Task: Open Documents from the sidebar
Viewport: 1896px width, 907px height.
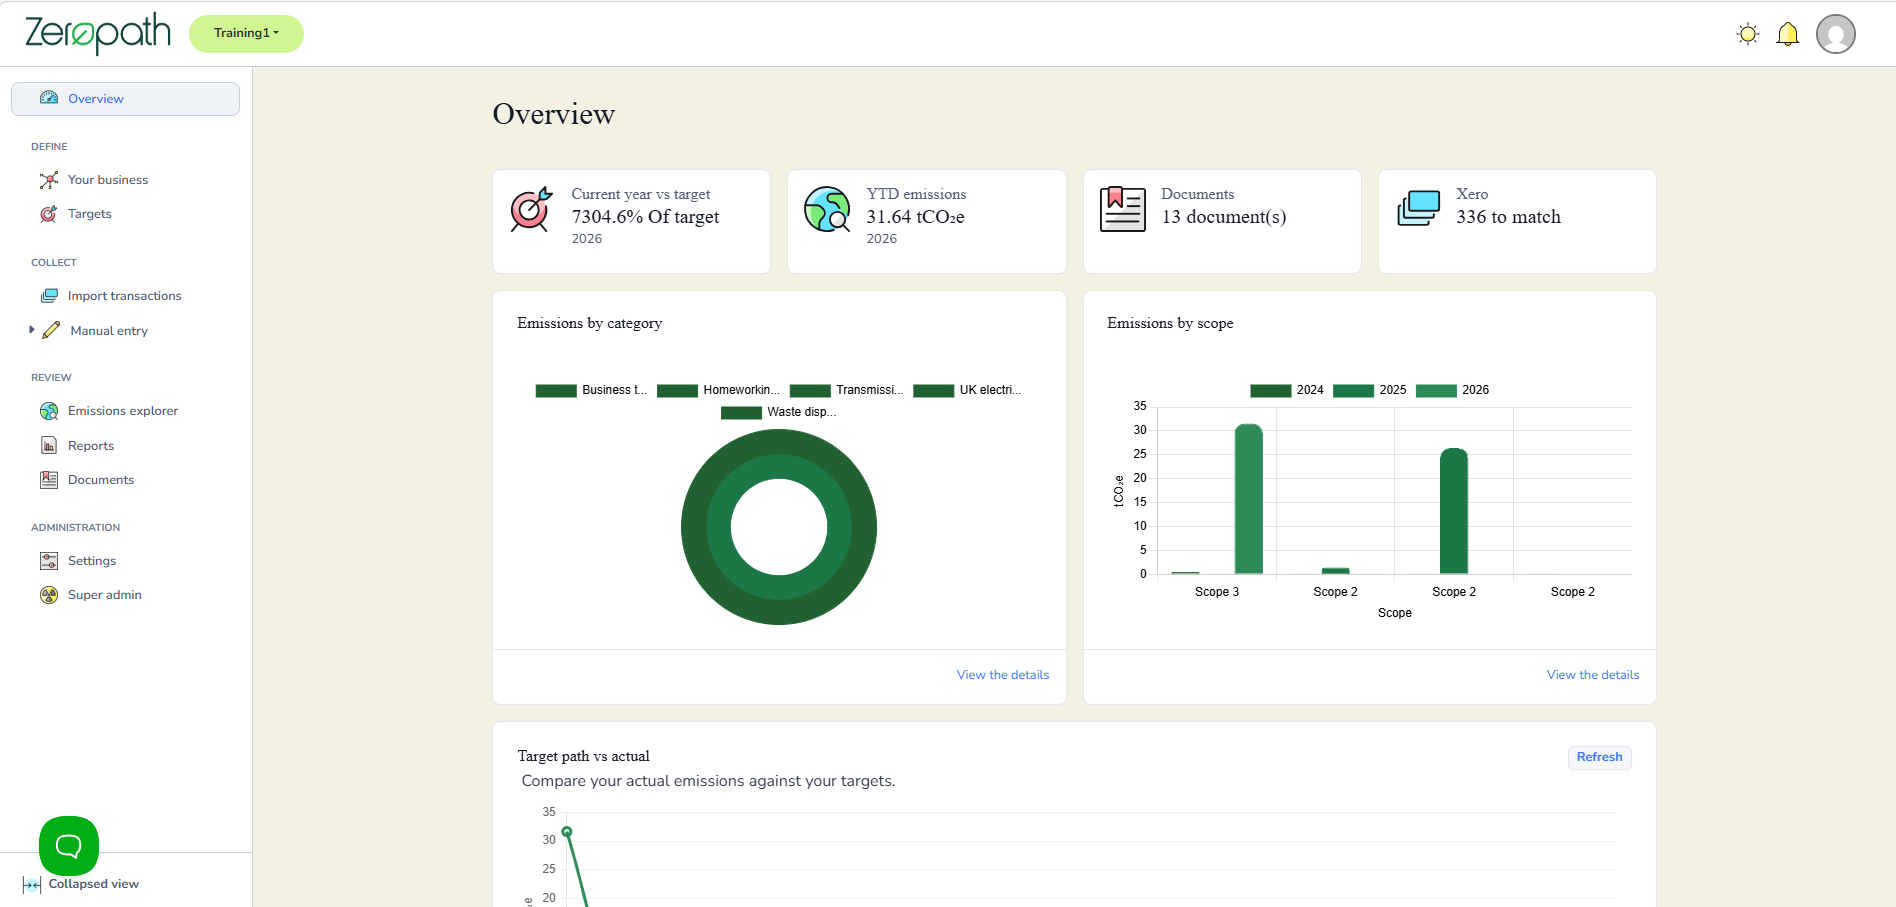Action: pos(101,480)
